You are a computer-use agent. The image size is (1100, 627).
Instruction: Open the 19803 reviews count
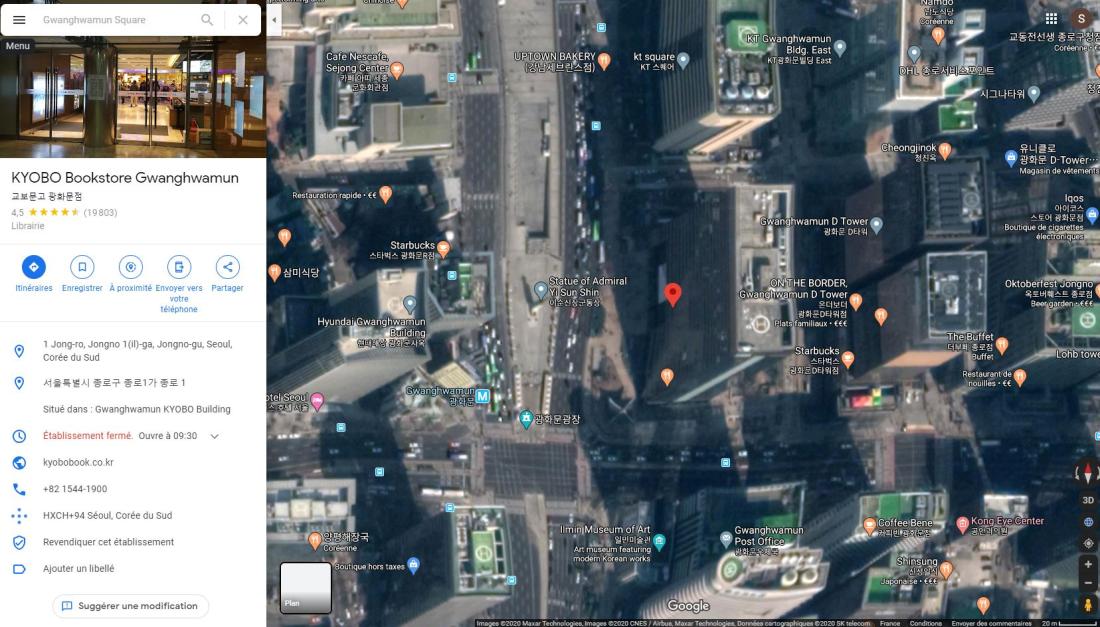click(100, 213)
